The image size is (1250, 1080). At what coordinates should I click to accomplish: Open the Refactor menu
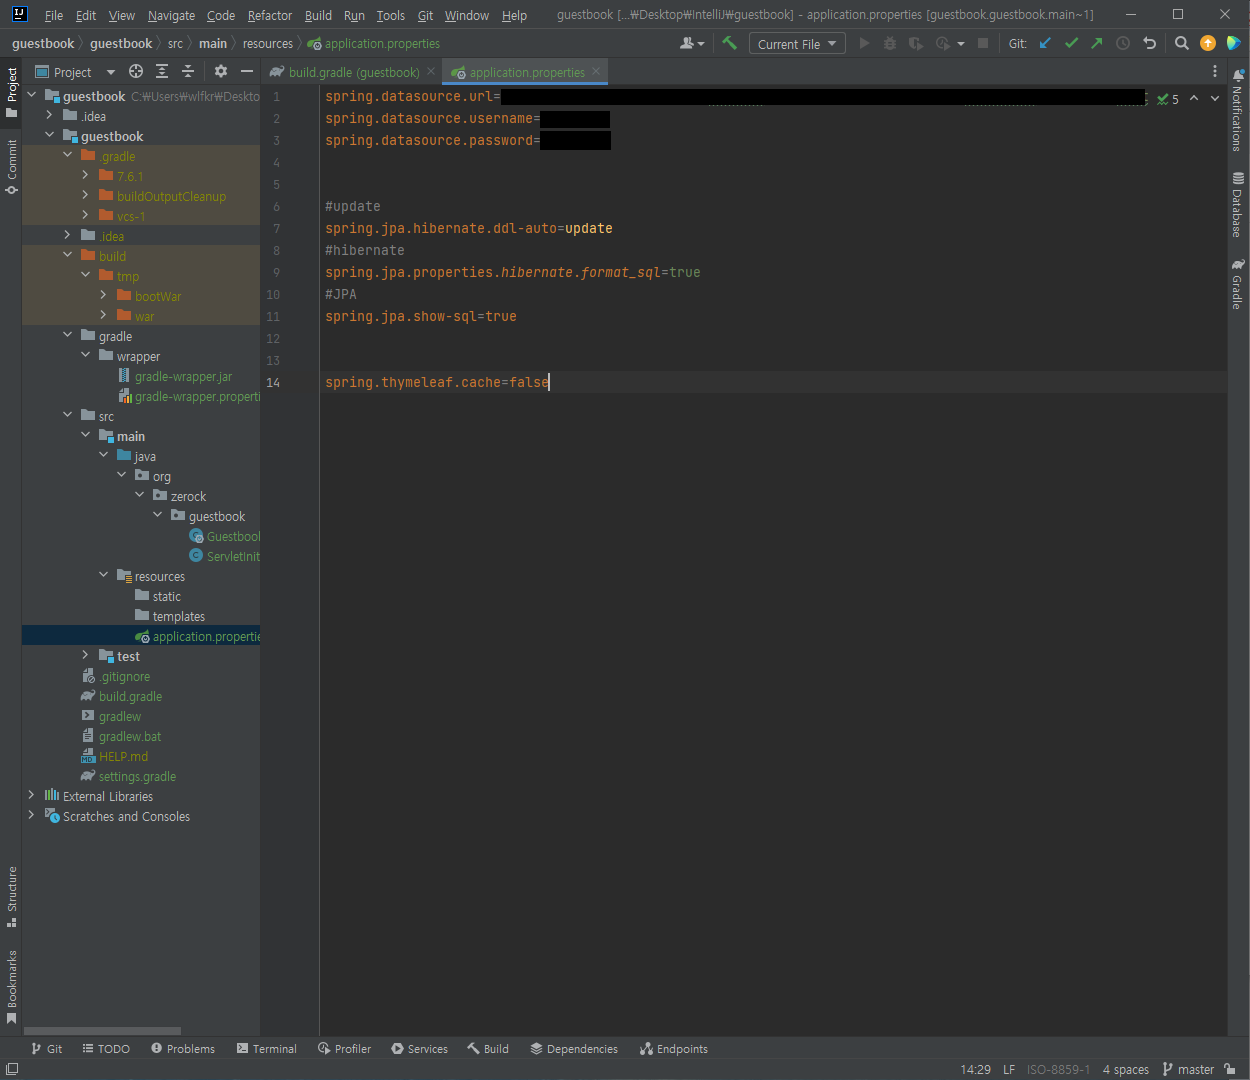270,15
